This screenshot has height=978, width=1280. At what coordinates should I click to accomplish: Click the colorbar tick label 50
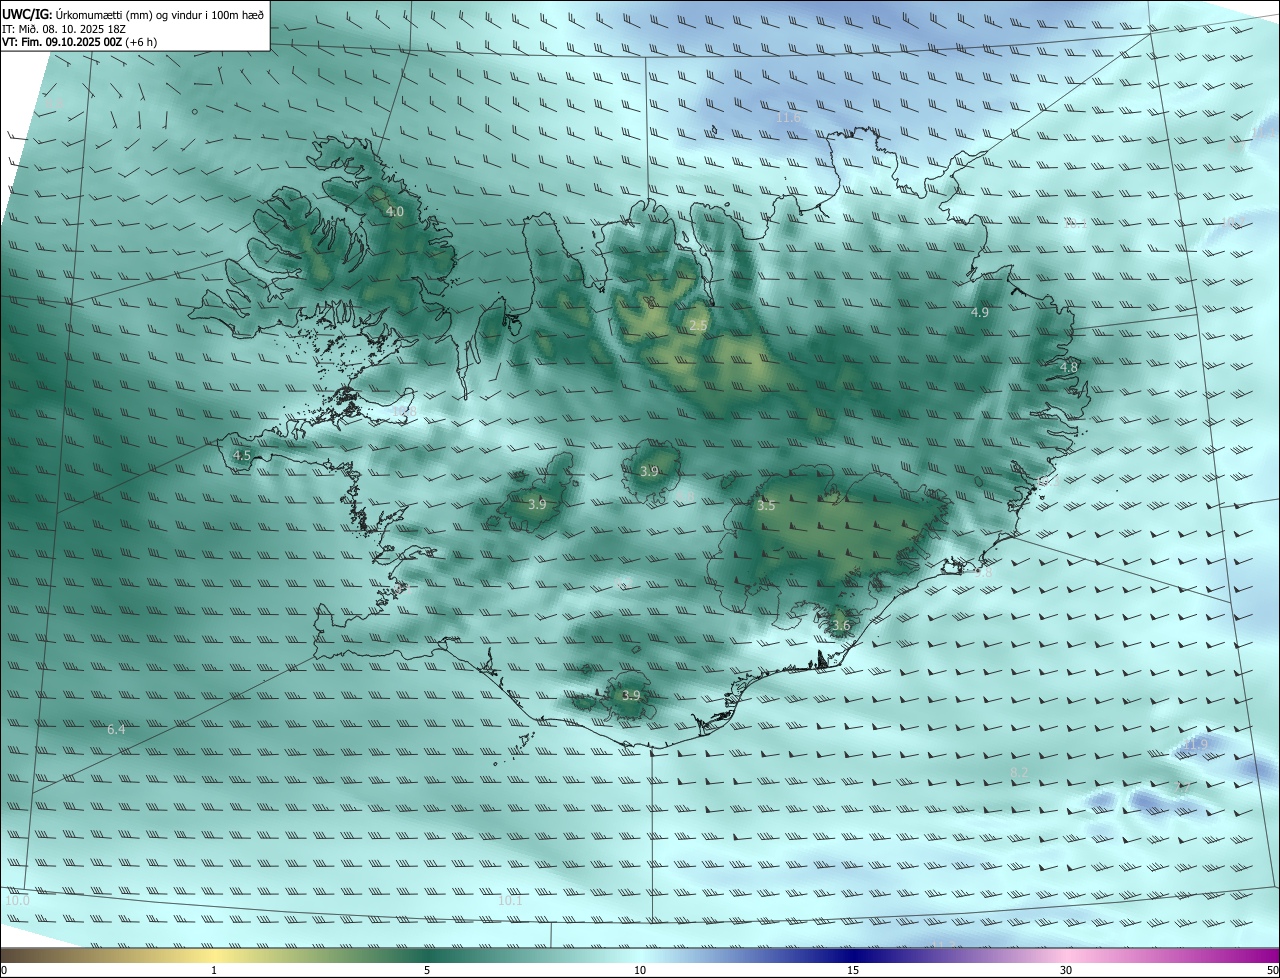coord(1272,970)
